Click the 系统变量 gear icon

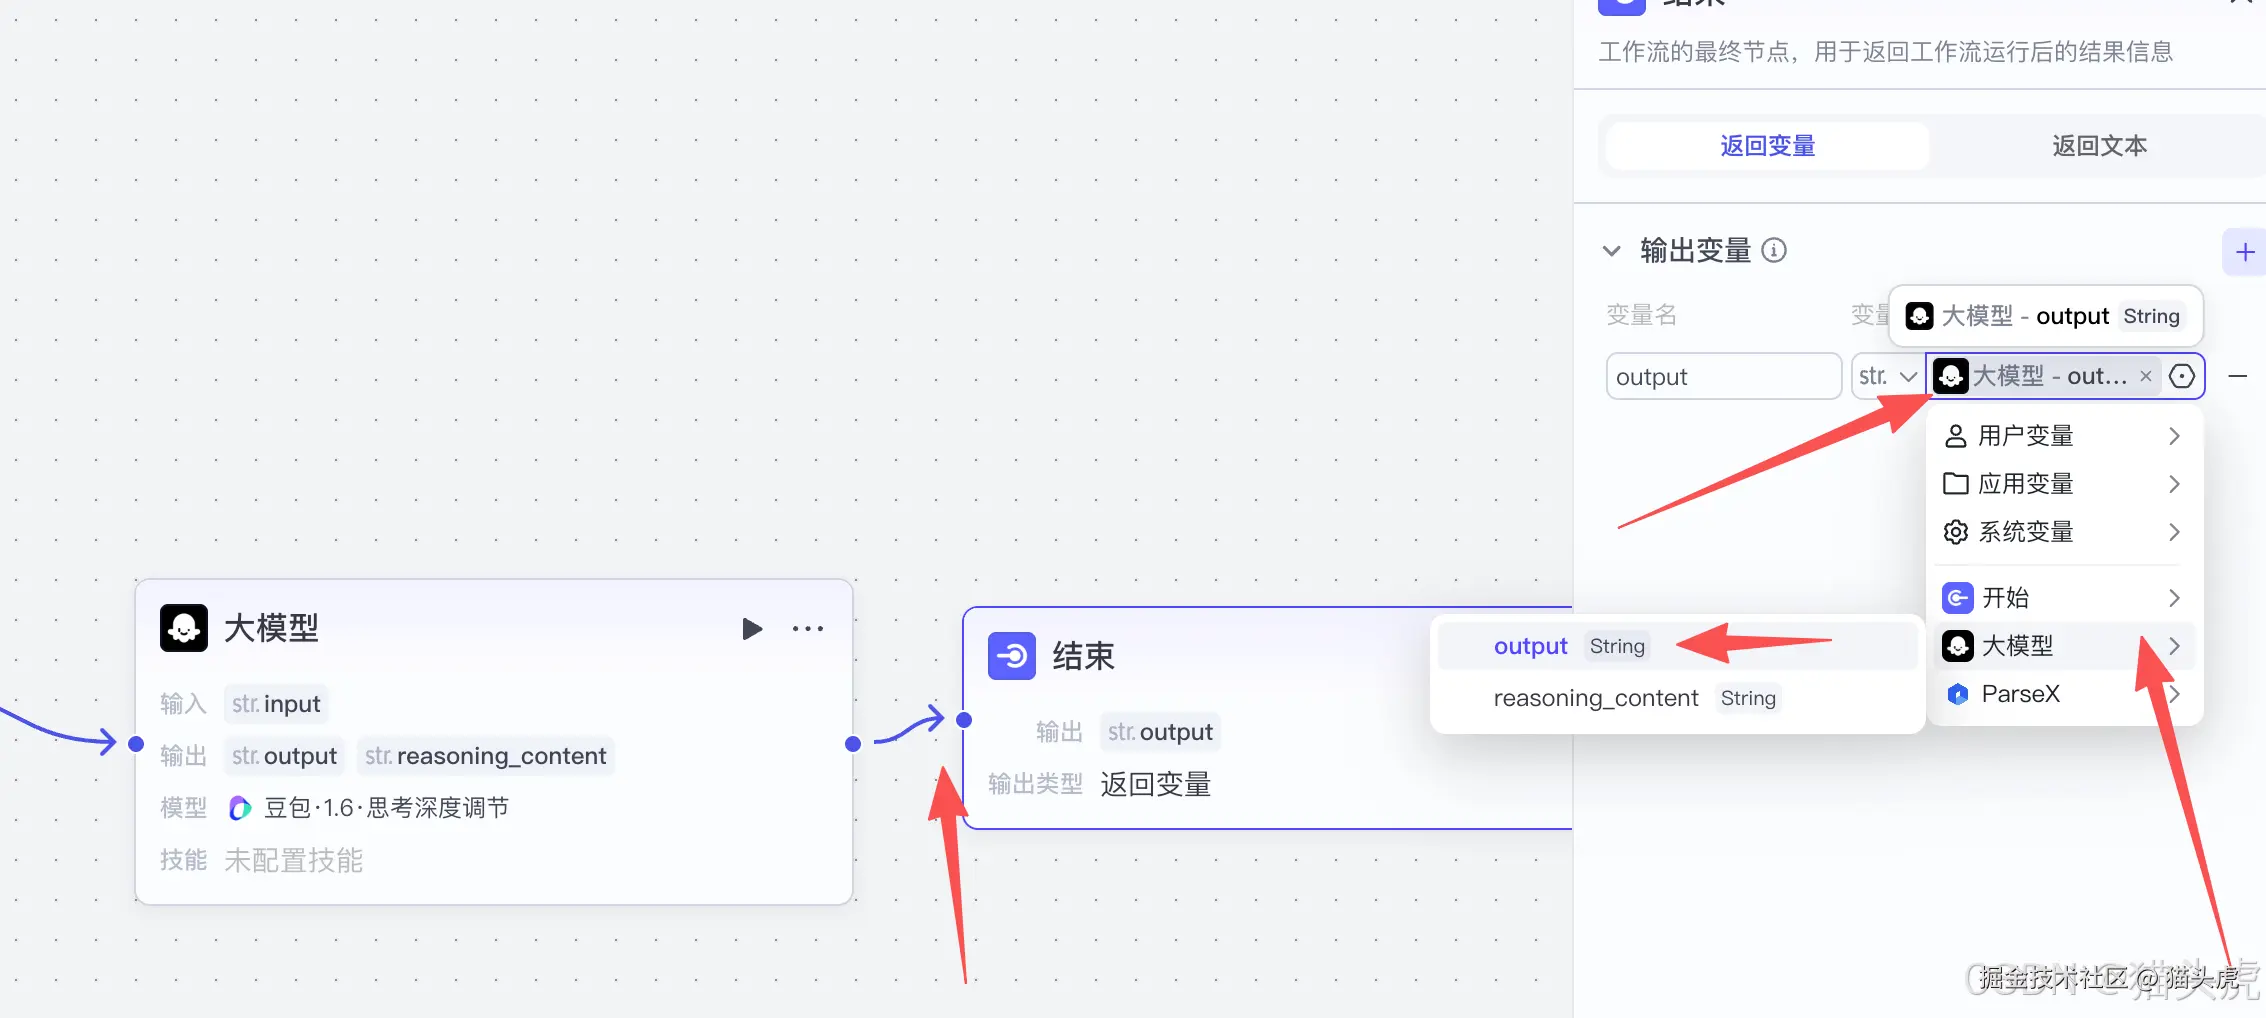[x=1956, y=531]
